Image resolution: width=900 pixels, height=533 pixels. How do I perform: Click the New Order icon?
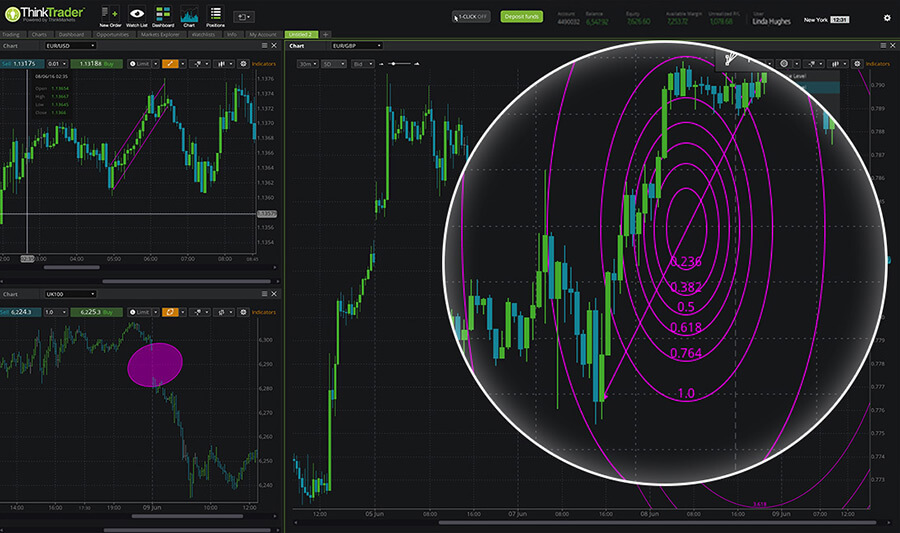[110, 16]
